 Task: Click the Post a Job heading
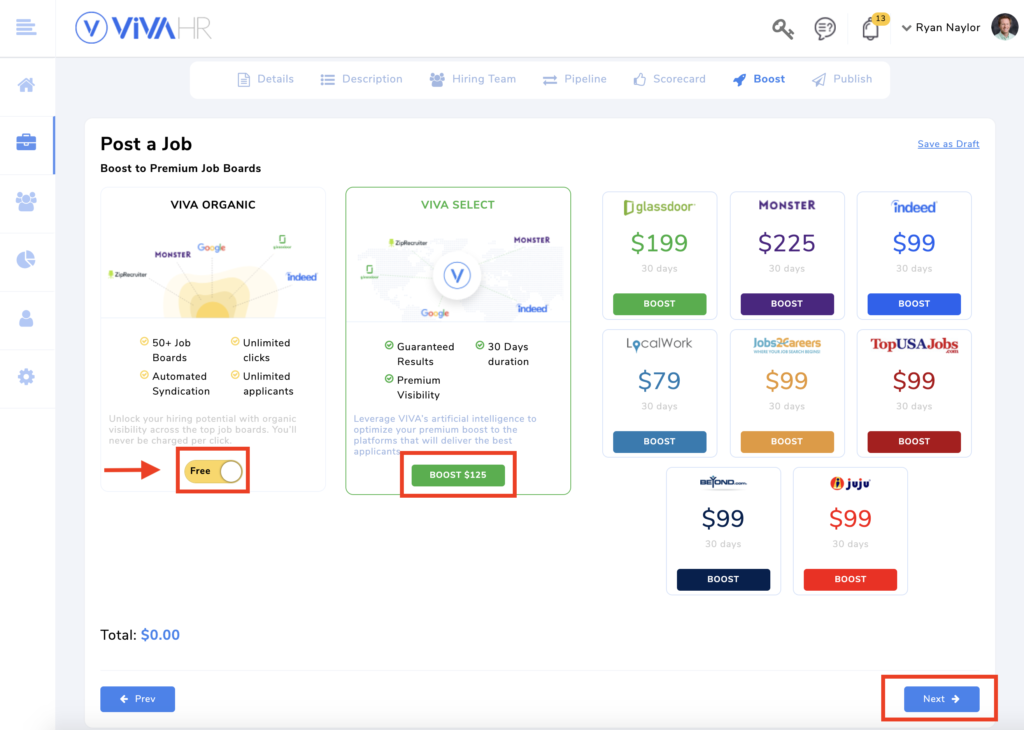(x=146, y=144)
